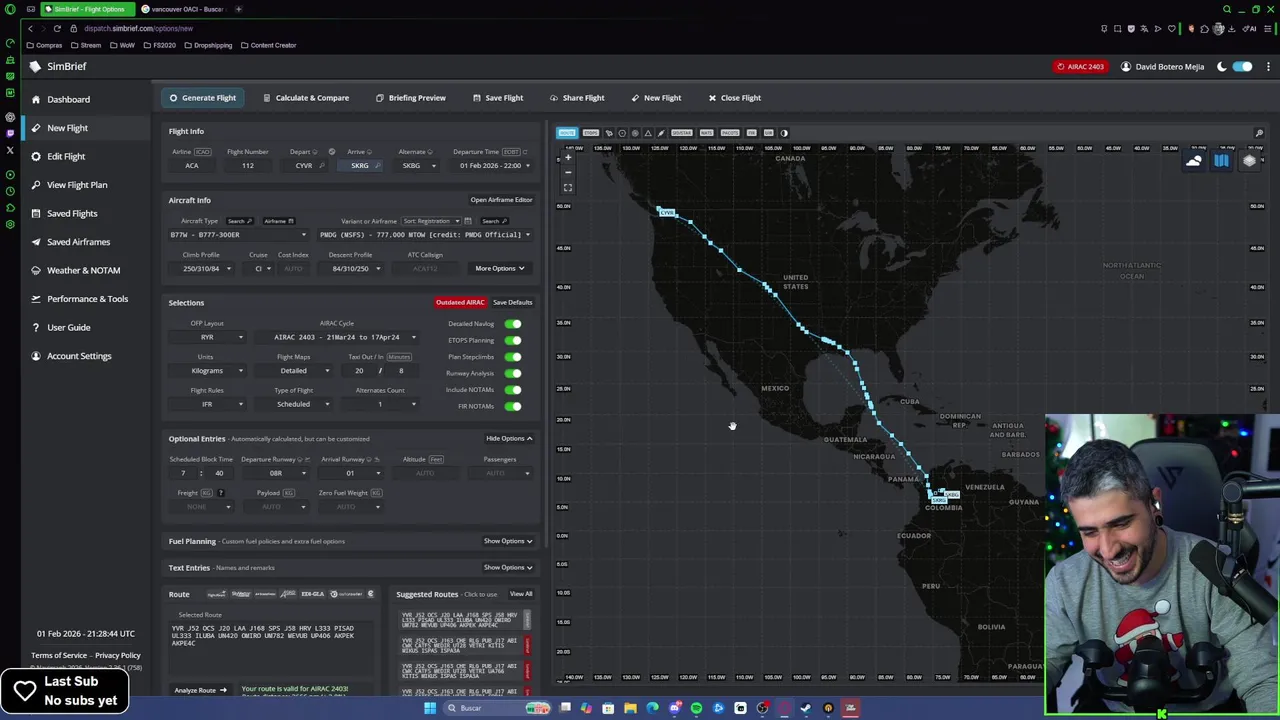Click the Analyze Route button
The width and height of the screenshot is (1280, 720).
point(201,690)
